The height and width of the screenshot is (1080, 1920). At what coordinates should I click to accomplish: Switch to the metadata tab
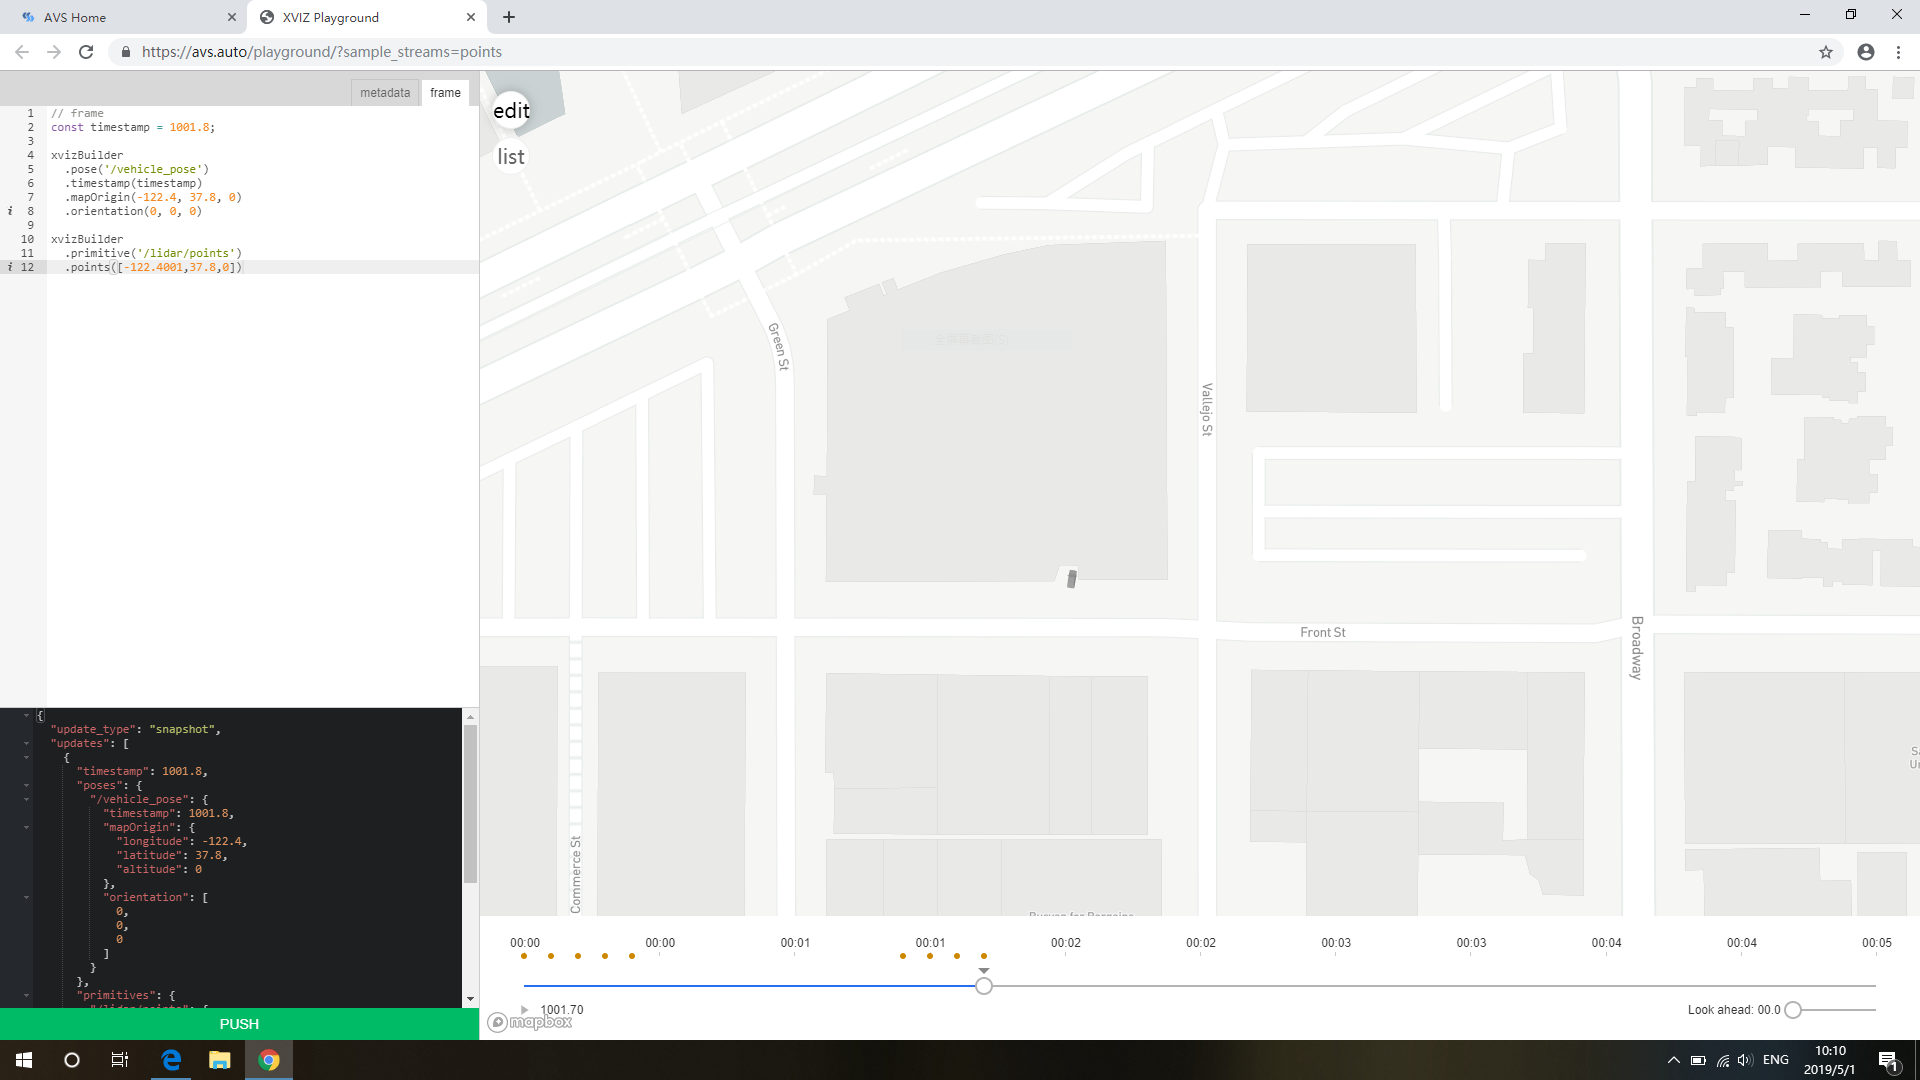(x=385, y=93)
